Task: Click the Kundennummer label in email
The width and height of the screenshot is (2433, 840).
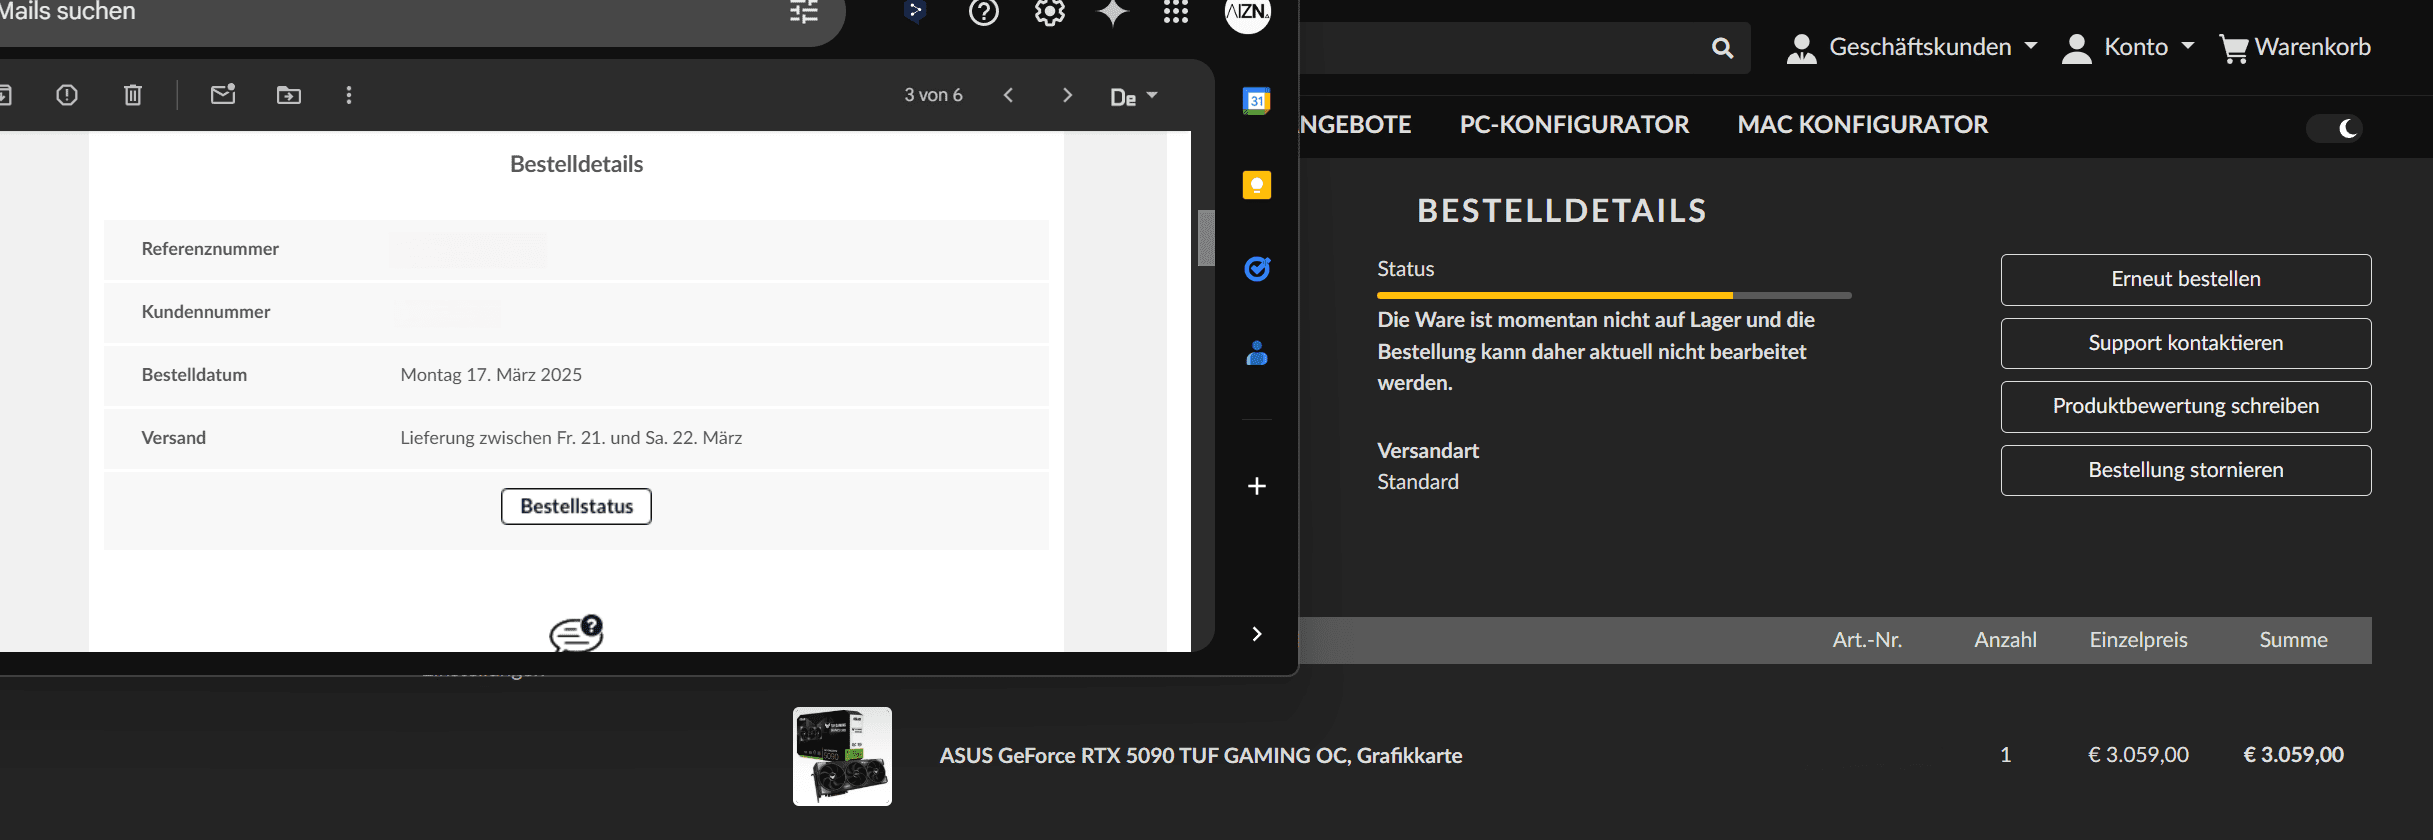Action: 206,312
